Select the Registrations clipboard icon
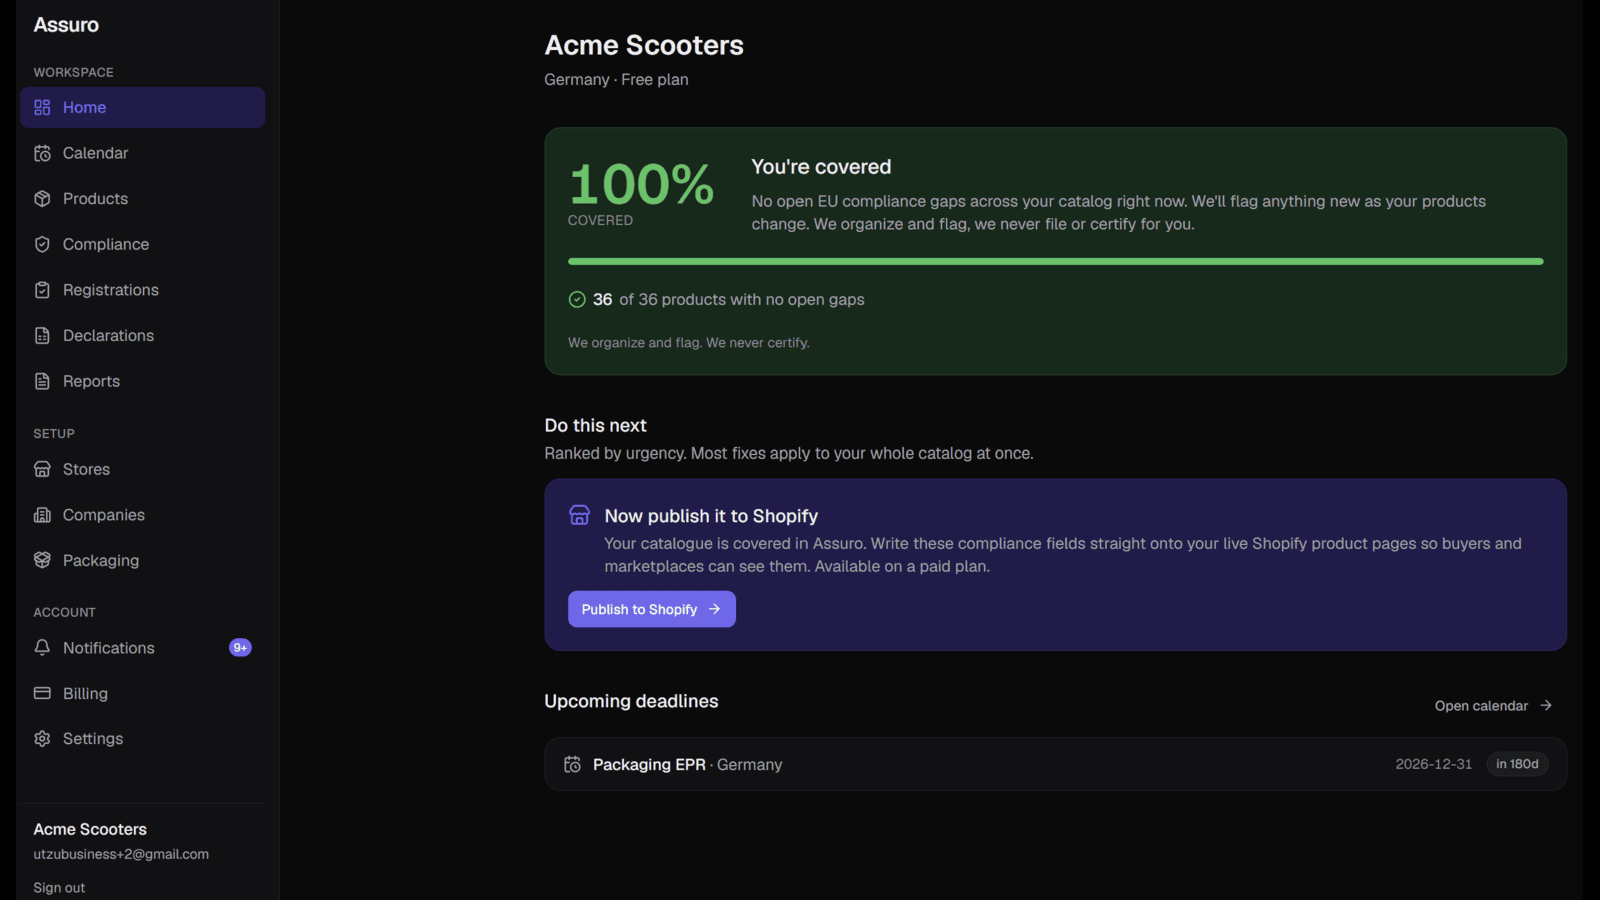The height and width of the screenshot is (900, 1600). pos(42,290)
